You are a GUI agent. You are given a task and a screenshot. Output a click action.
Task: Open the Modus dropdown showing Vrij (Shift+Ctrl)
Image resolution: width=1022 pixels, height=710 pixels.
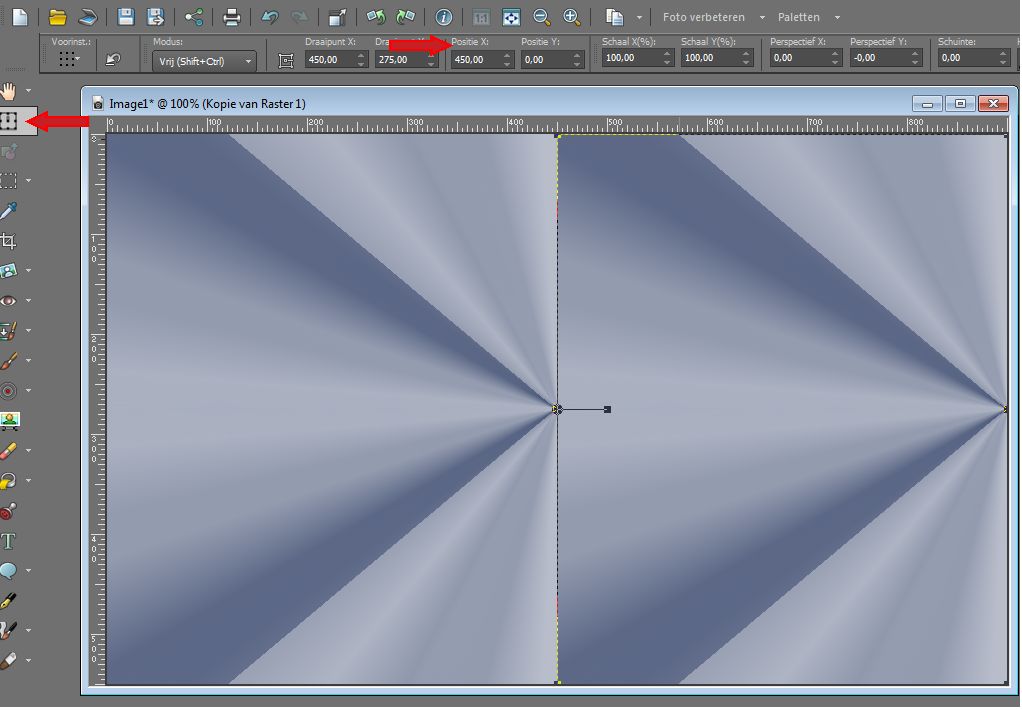click(x=204, y=61)
